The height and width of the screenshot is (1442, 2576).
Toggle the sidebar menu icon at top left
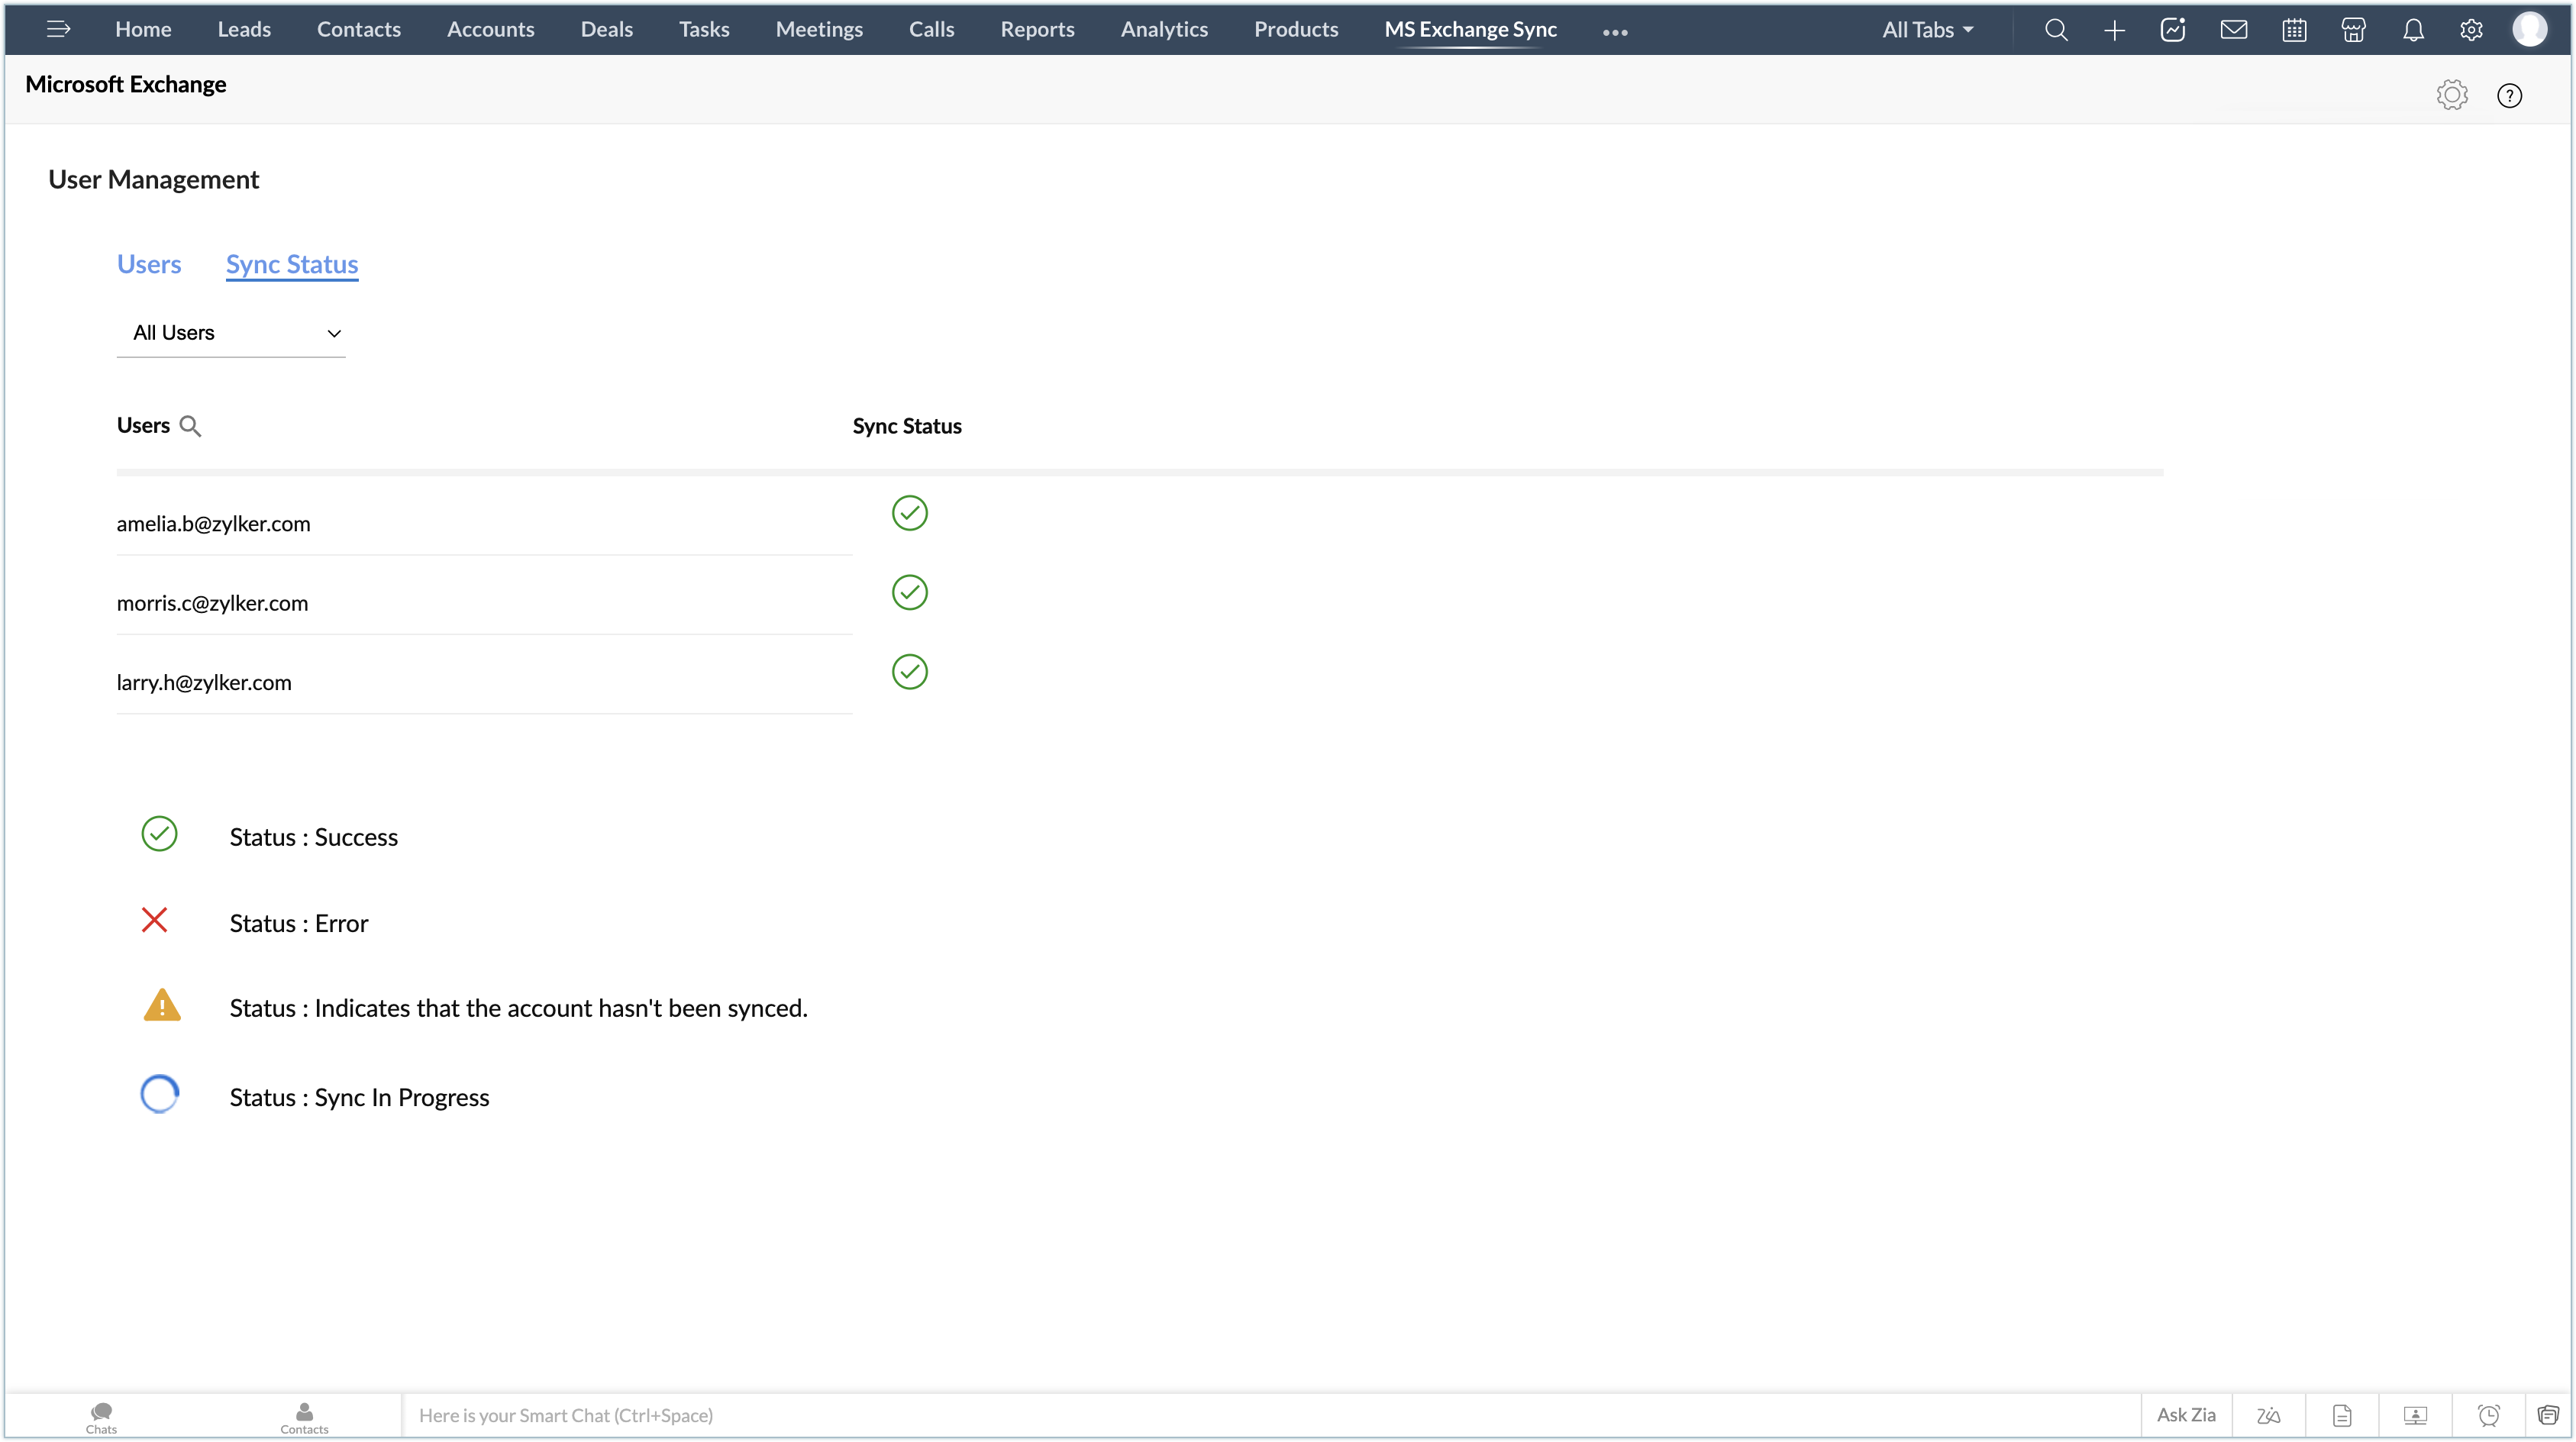(x=58, y=29)
